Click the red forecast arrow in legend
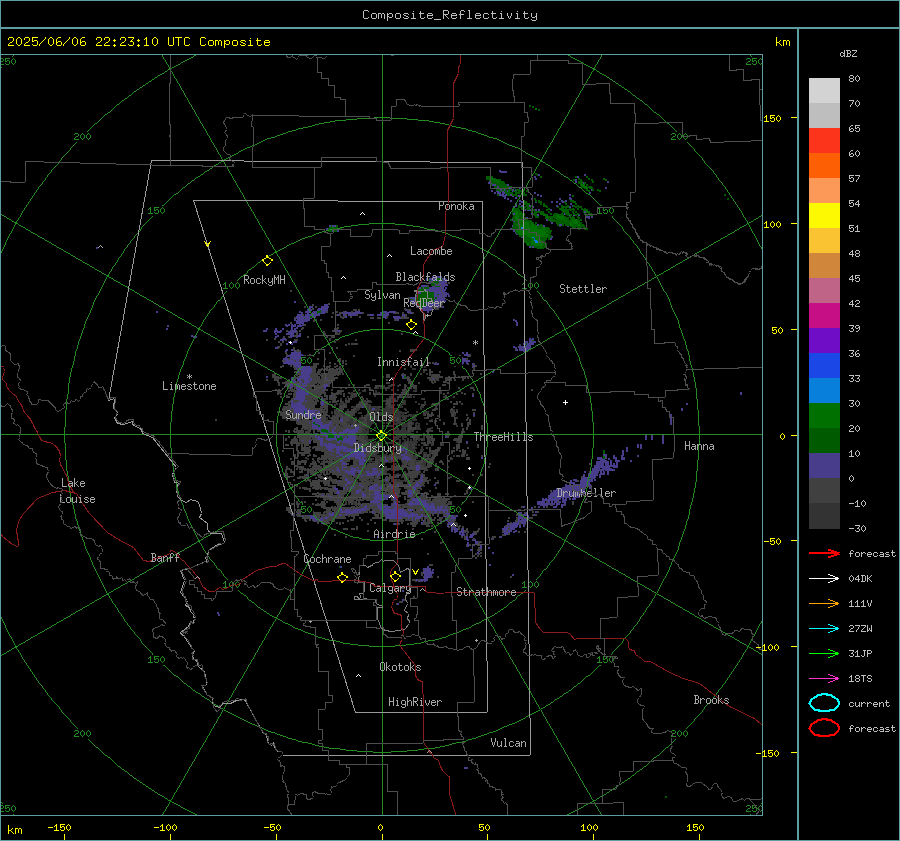Viewport: 900px width, 841px height. pyautogui.click(x=824, y=553)
